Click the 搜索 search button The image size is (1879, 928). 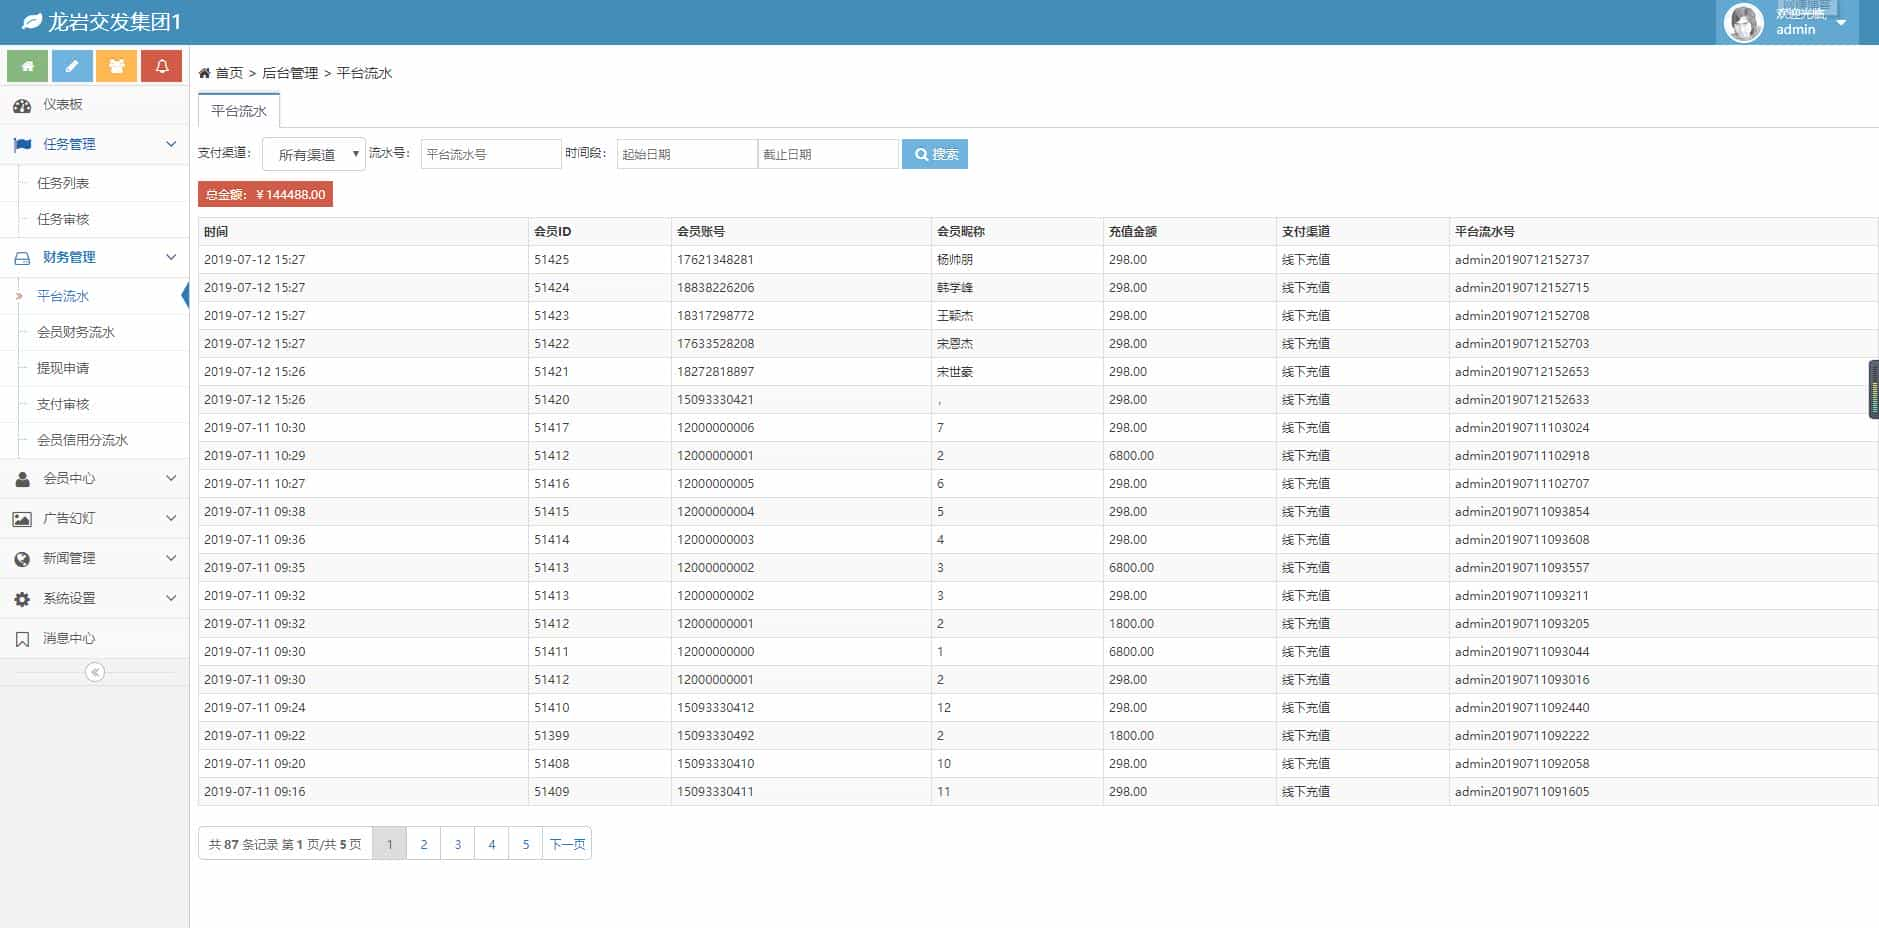935,154
